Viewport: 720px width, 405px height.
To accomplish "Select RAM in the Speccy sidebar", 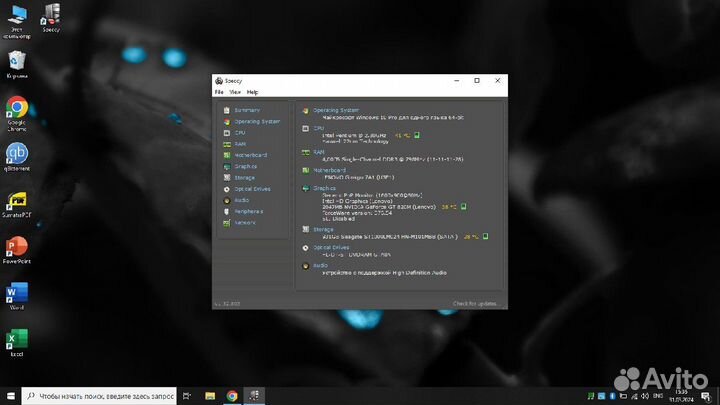I will 240,144.
